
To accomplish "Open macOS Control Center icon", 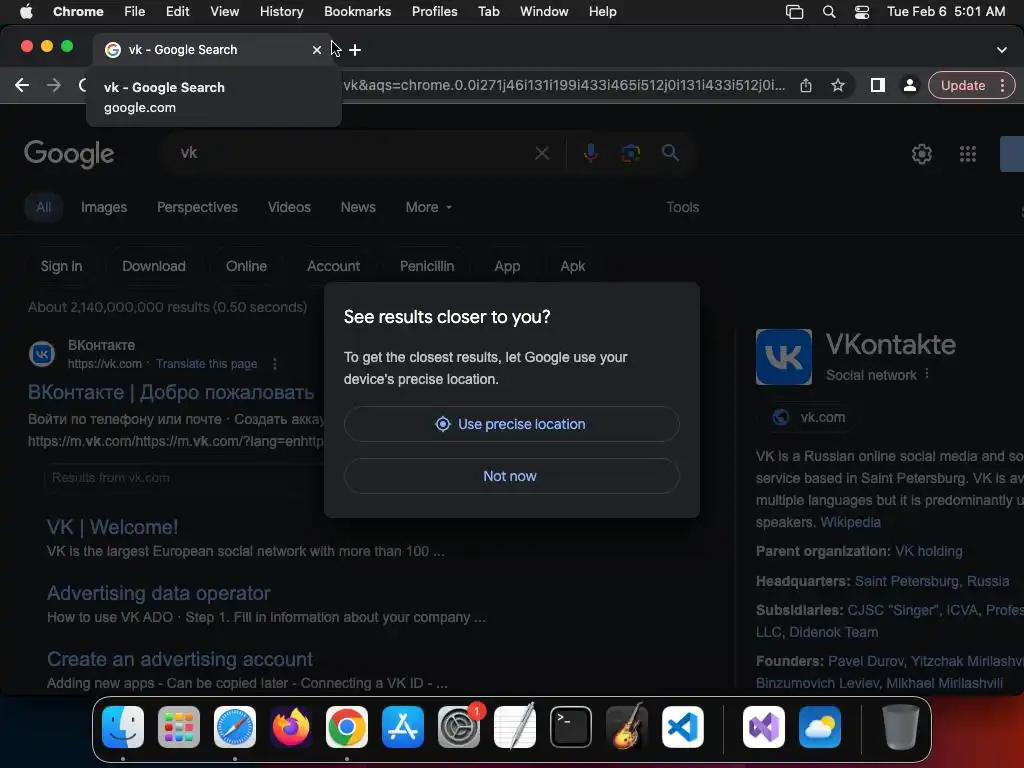I will point(862,12).
